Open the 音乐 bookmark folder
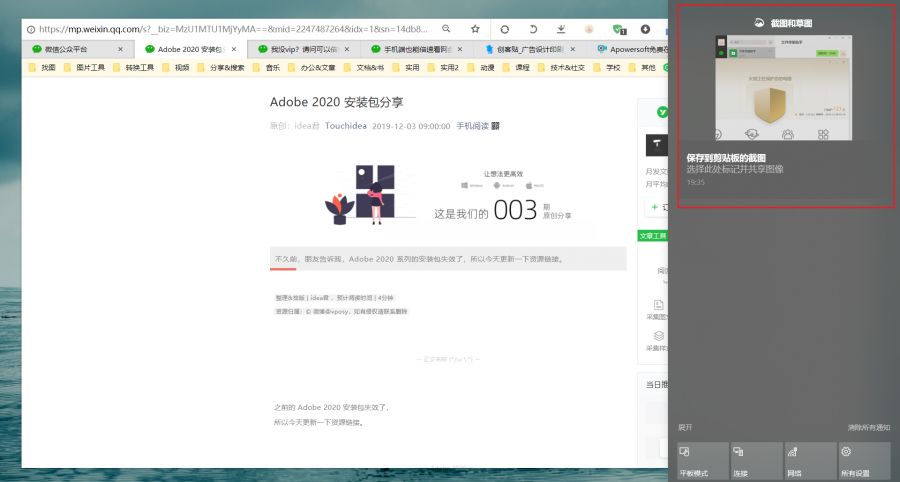The image size is (900, 482). (x=266, y=68)
